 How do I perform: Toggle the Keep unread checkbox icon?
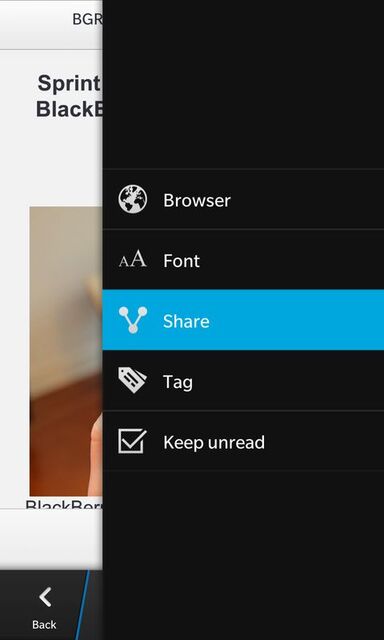(133, 441)
